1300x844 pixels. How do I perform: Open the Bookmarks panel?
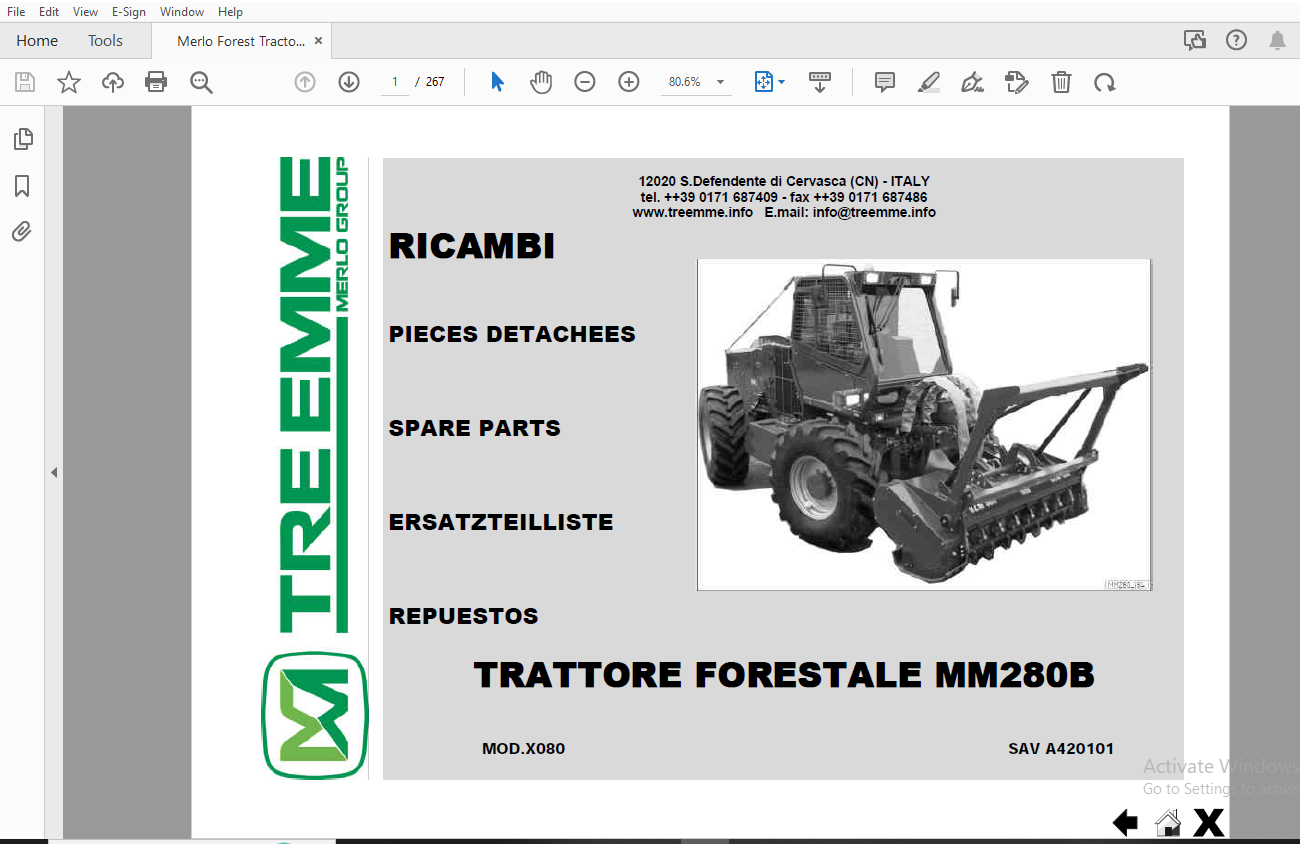22,186
